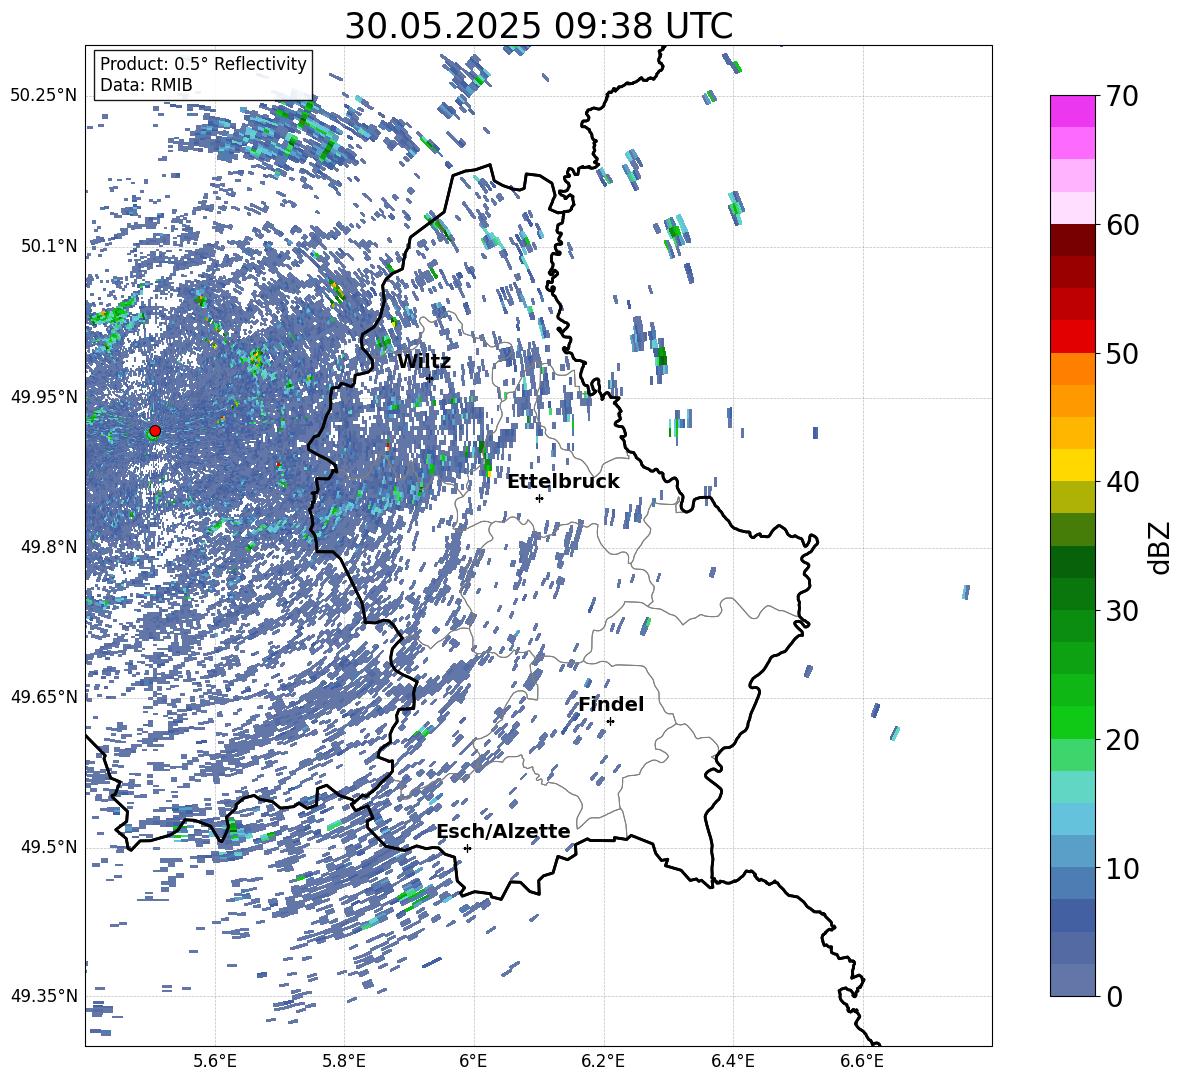1184x1081 pixels.
Task: Click the colorbar value 10
Action: [1122, 868]
